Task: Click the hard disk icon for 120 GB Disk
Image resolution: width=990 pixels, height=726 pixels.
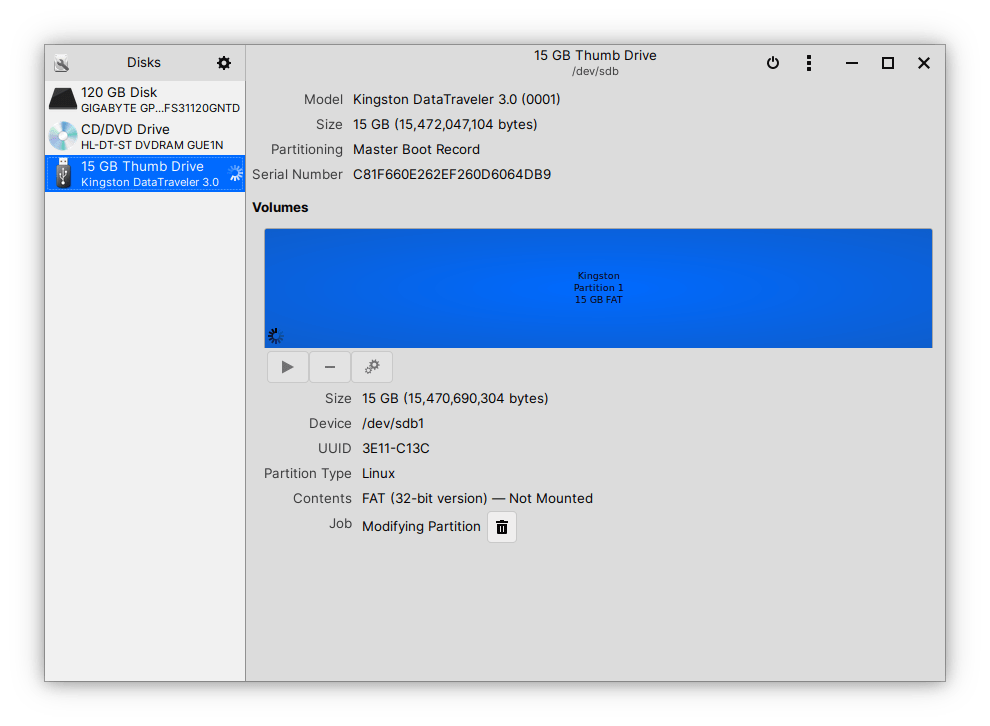Action: click(63, 99)
